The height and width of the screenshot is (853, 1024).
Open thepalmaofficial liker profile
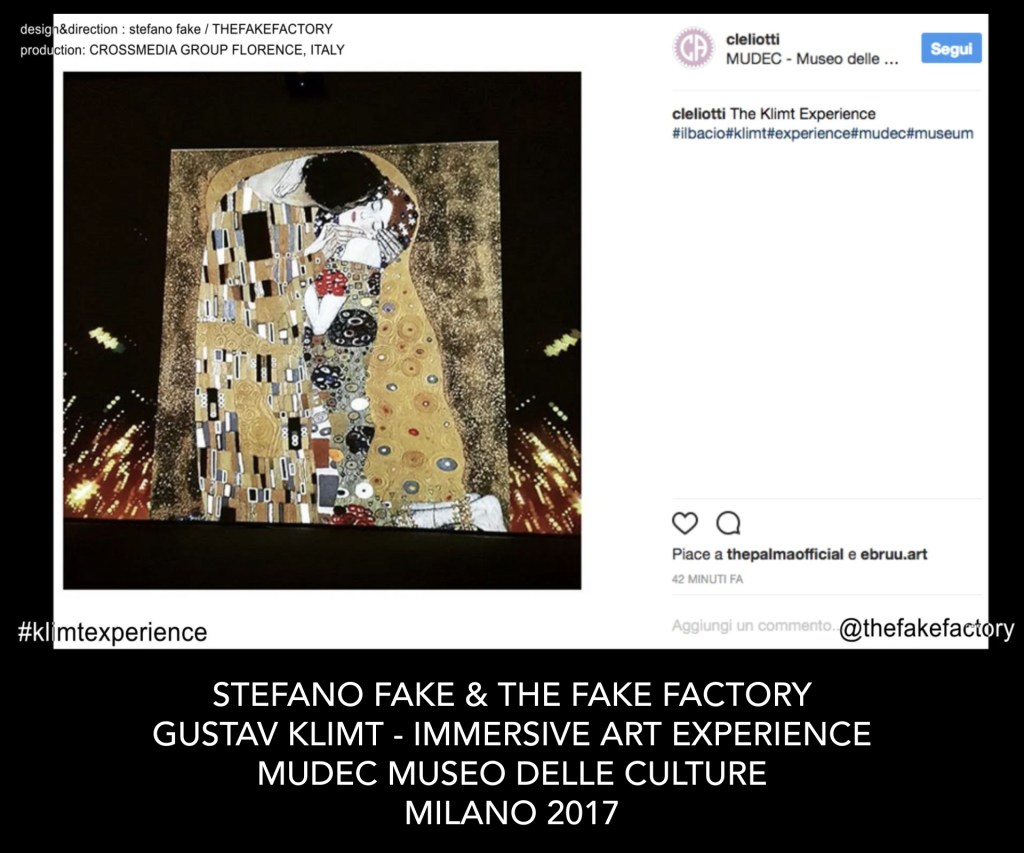pos(785,555)
